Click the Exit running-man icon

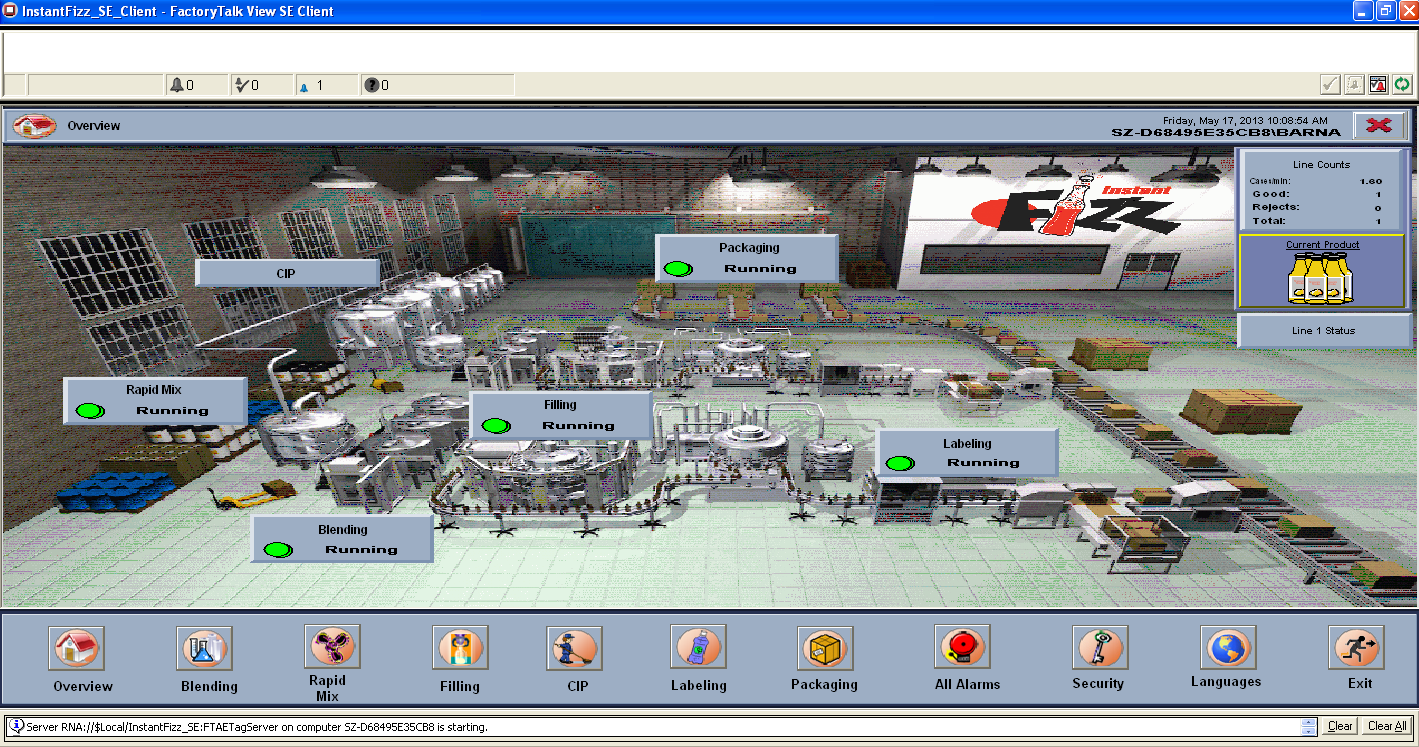(1357, 648)
